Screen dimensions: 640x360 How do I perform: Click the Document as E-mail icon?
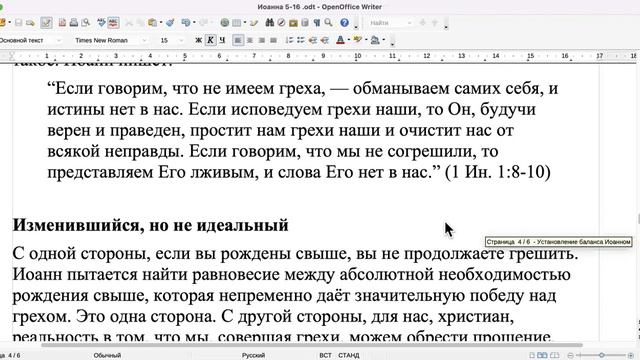point(30,23)
